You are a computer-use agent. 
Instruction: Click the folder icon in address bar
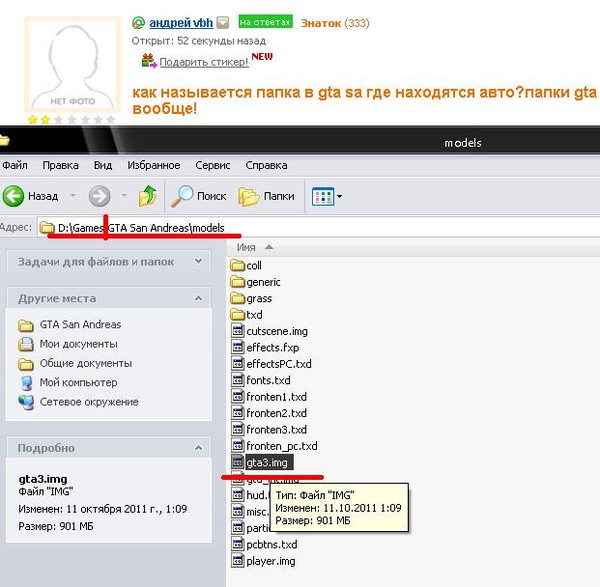pos(47,227)
